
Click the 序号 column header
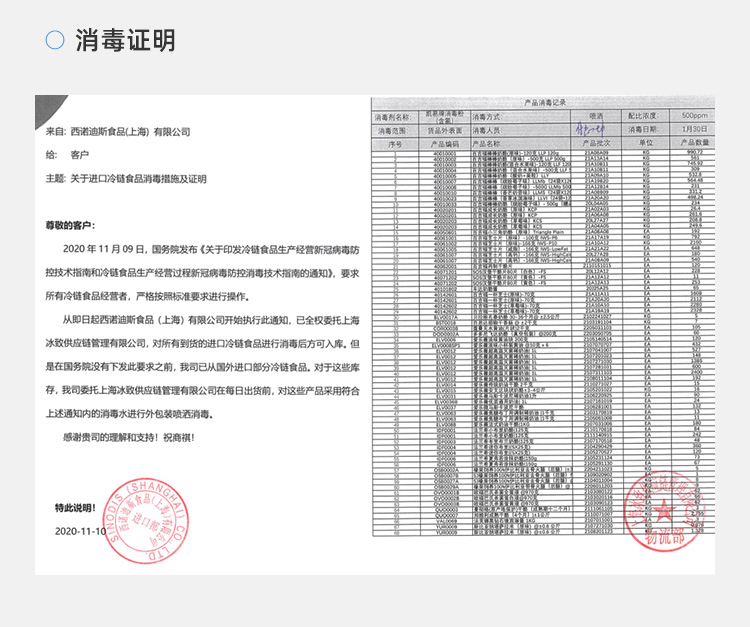point(395,144)
